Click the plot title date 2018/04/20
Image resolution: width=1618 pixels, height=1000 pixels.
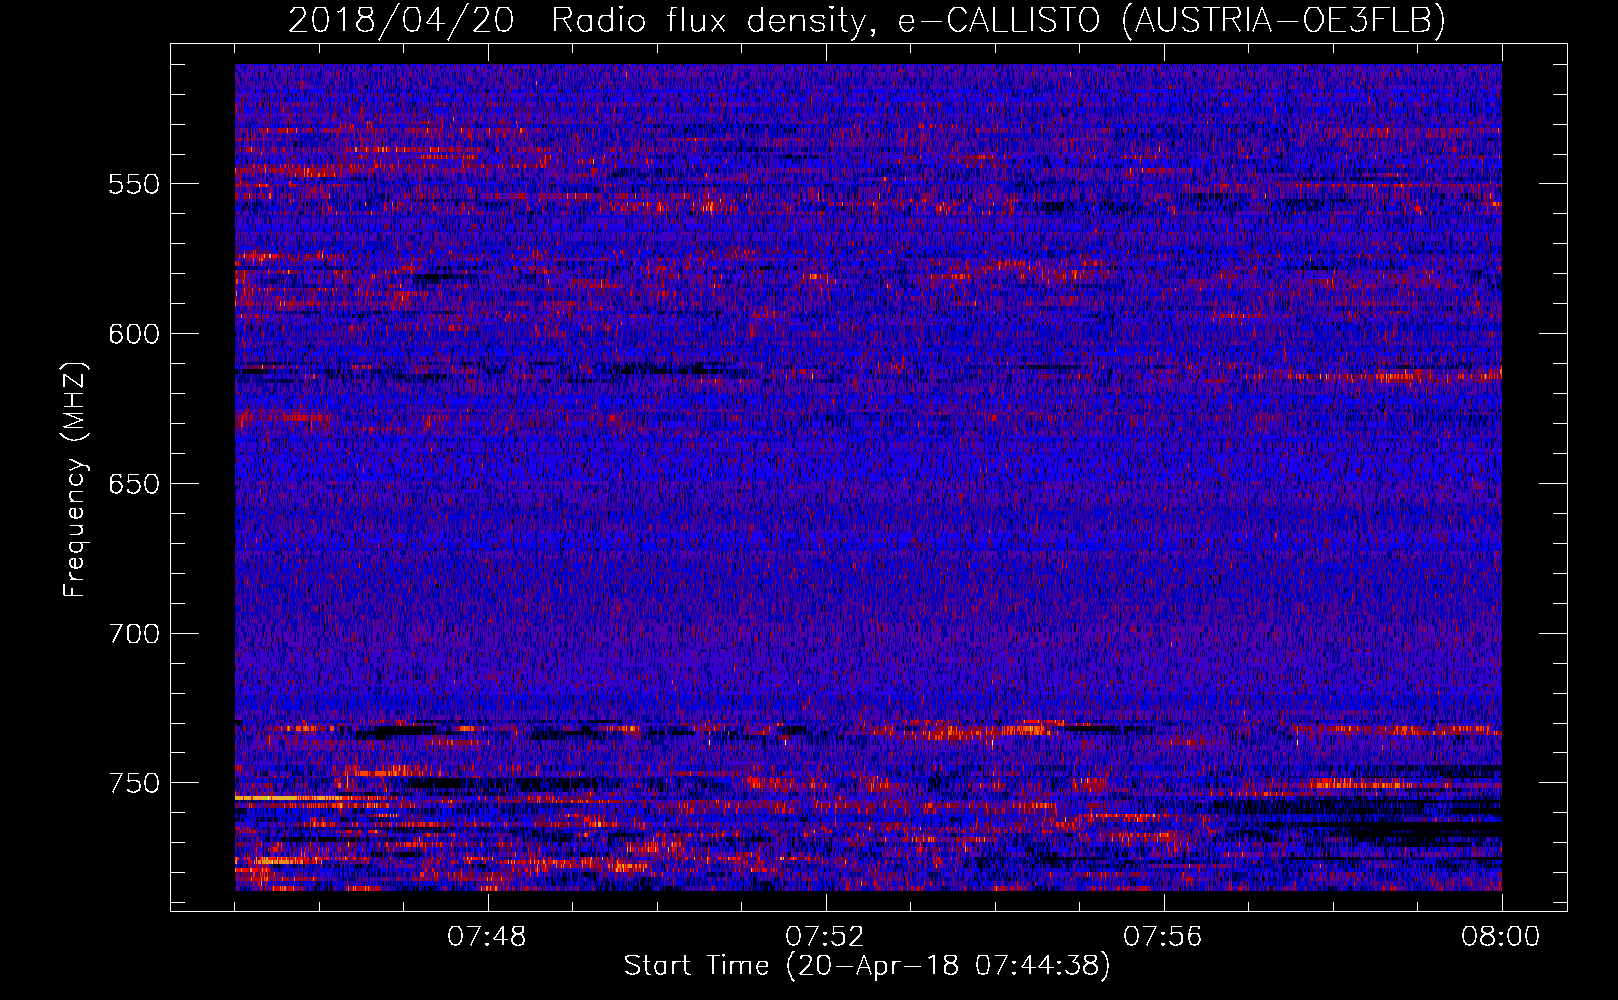point(401,20)
